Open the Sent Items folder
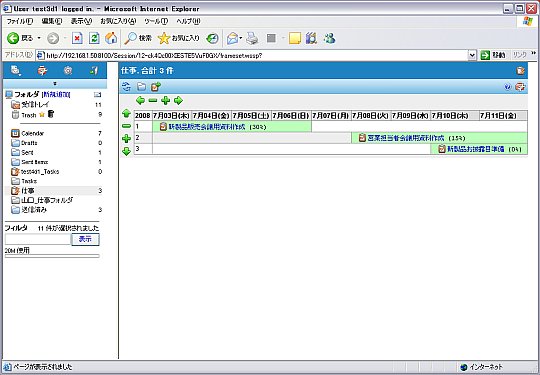This screenshot has height=375, width=540. click(35, 162)
